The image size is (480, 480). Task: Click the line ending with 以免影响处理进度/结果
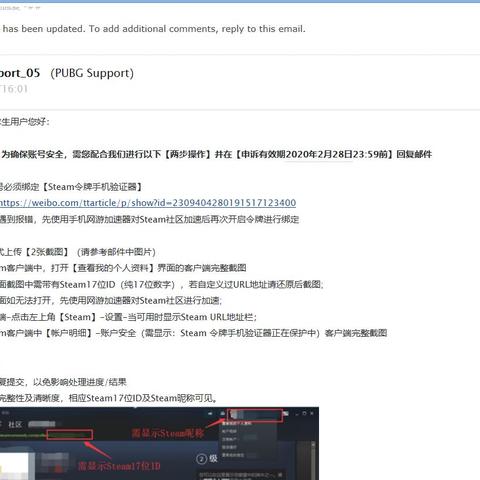pyautogui.click(x=63, y=382)
